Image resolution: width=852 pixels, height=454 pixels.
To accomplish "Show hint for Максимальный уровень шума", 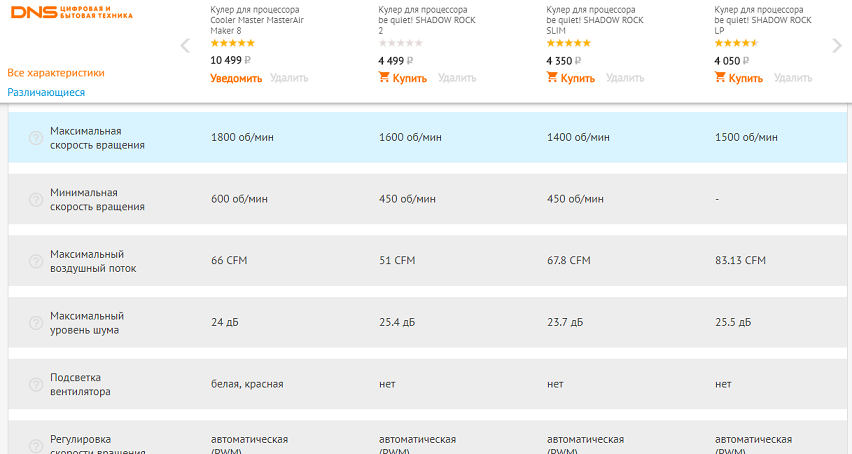I will click(36, 322).
